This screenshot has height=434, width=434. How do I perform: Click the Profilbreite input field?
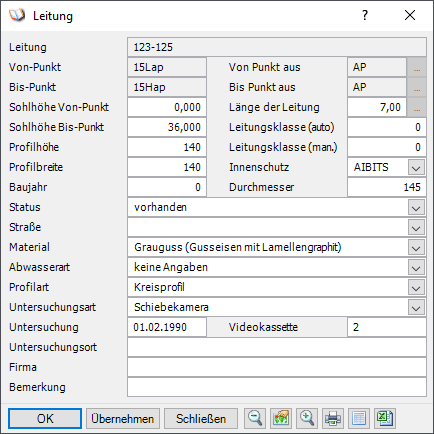click(x=167, y=167)
